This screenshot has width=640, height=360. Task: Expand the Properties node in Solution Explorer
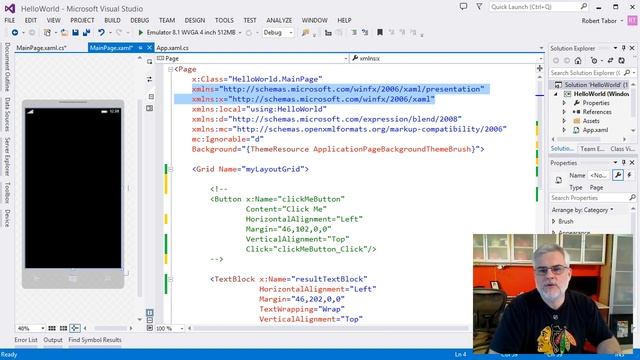564,103
